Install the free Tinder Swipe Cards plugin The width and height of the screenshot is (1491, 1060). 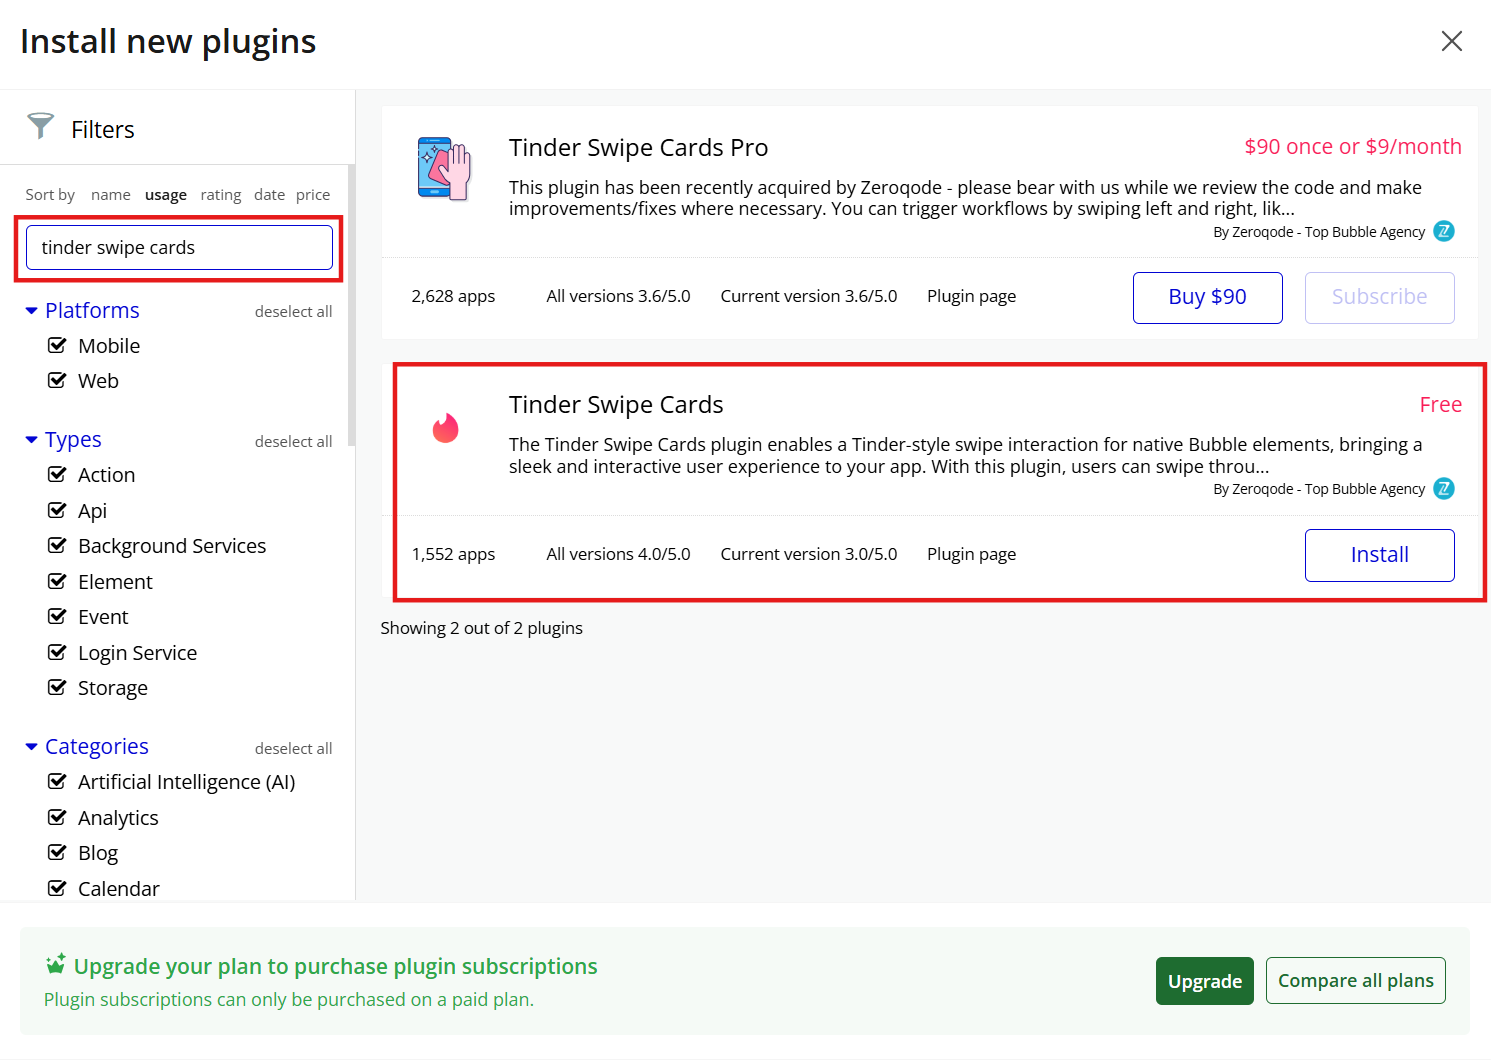coord(1378,555)
